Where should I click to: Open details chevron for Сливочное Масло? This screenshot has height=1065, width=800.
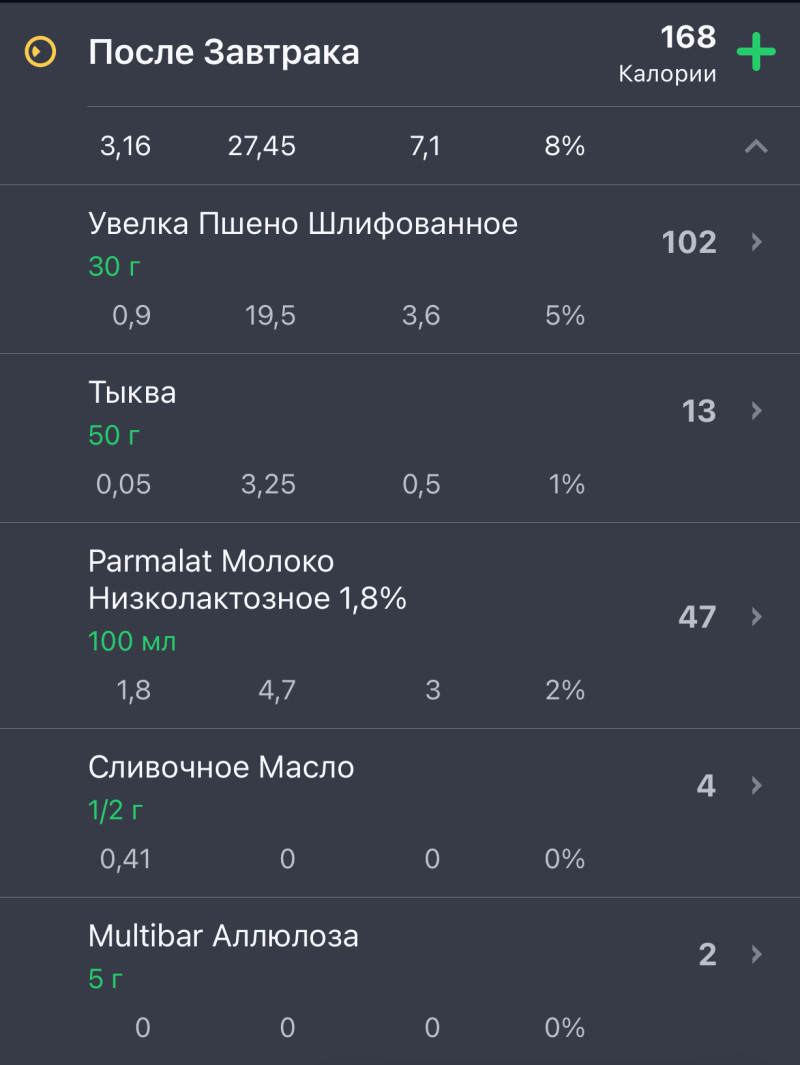tap(757, 785)
